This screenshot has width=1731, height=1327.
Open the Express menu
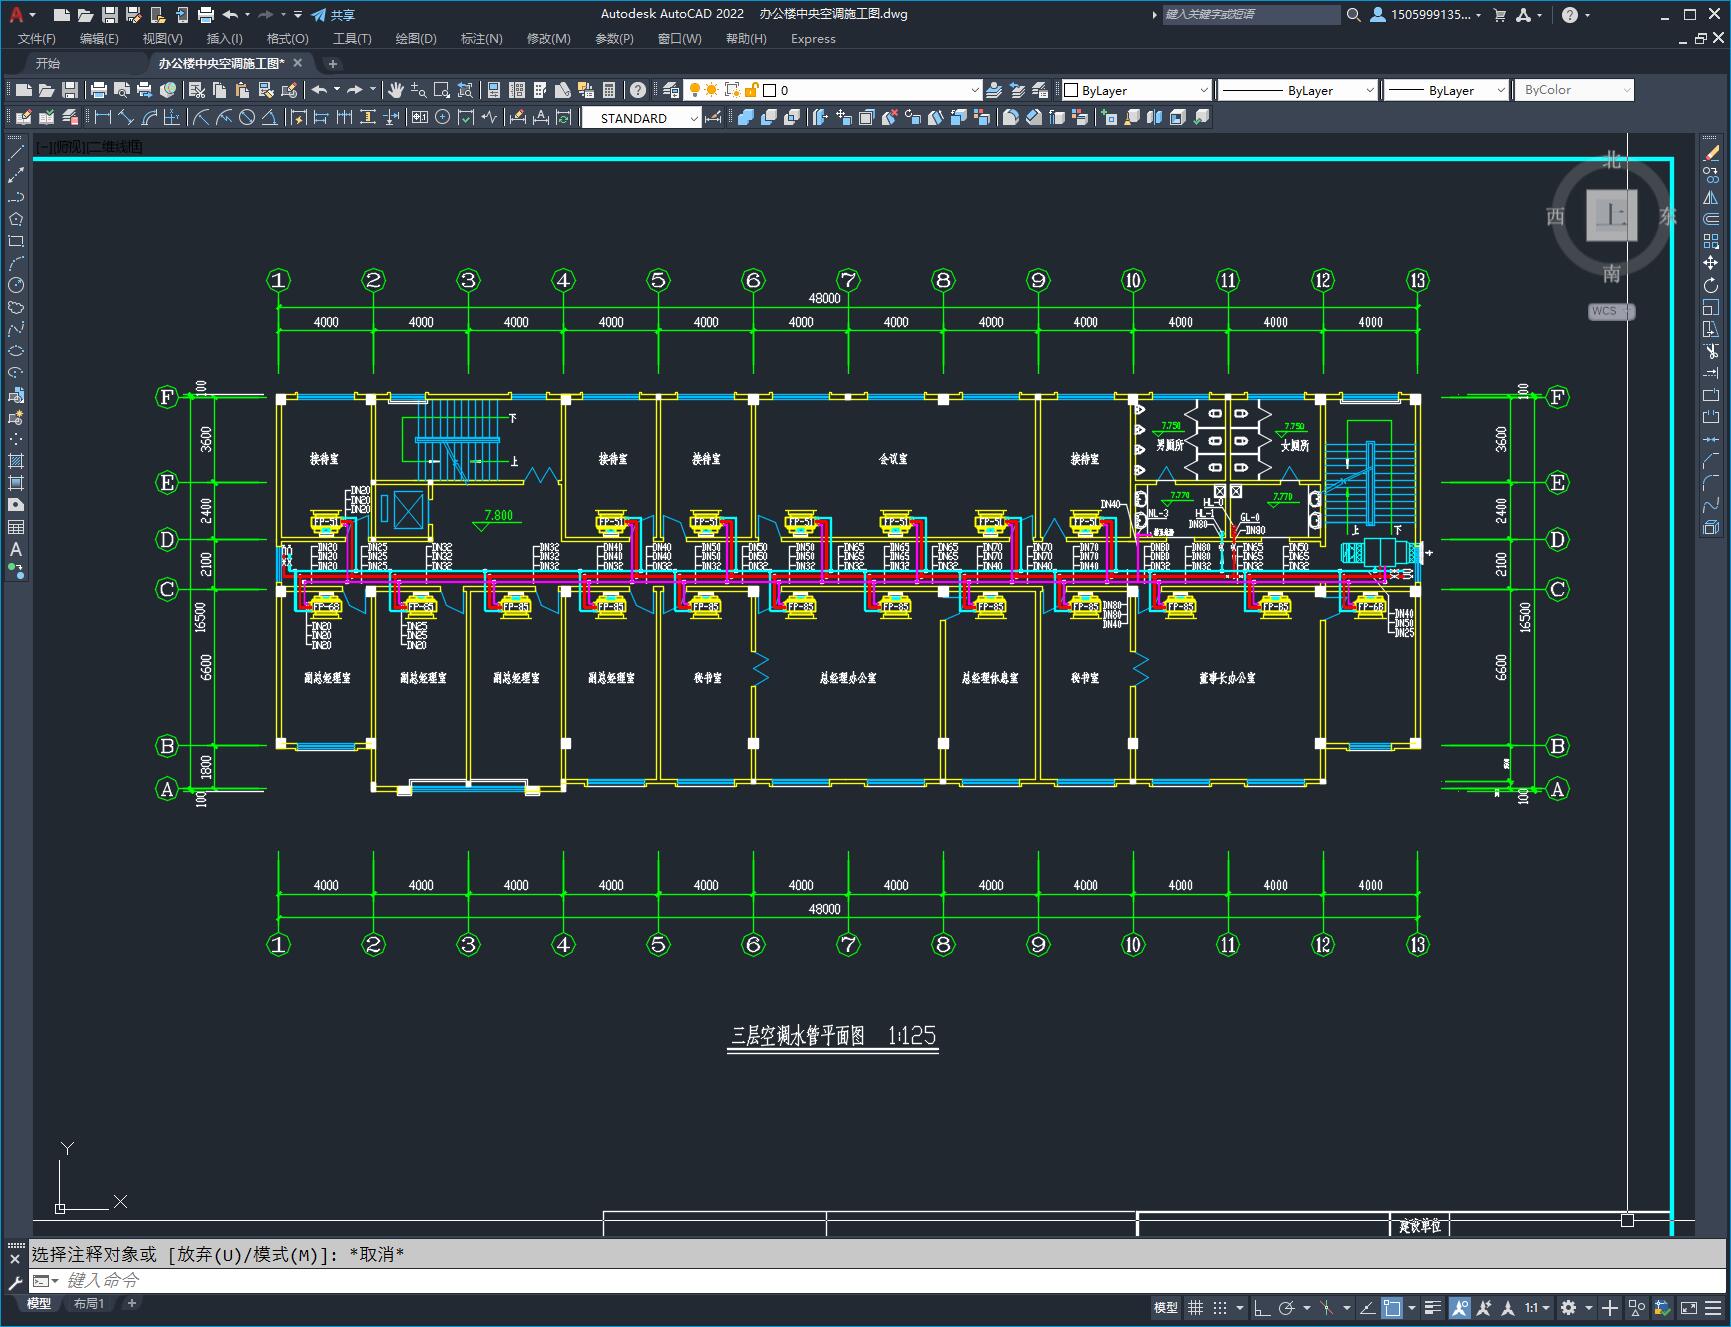(813, 39)
